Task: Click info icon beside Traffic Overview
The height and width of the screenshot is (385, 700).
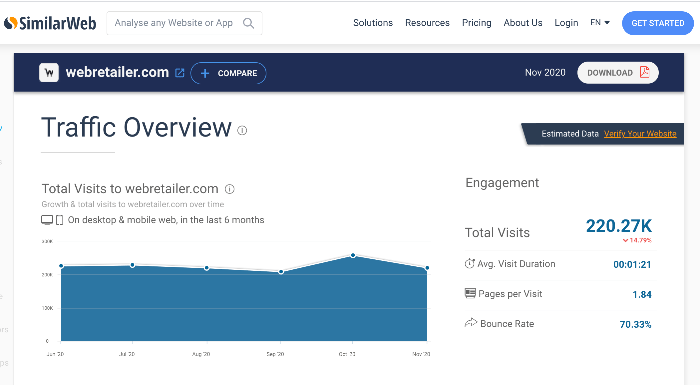Action: pos(242,130)
